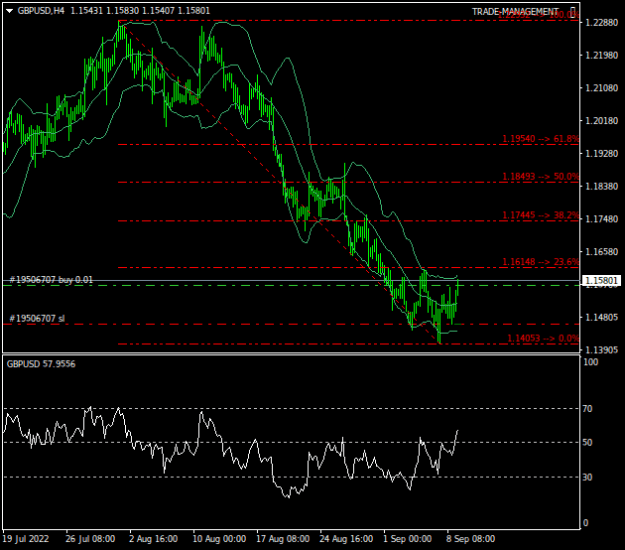Click price axis label 1.20180
625x550 pixels.
click(601, 121)
